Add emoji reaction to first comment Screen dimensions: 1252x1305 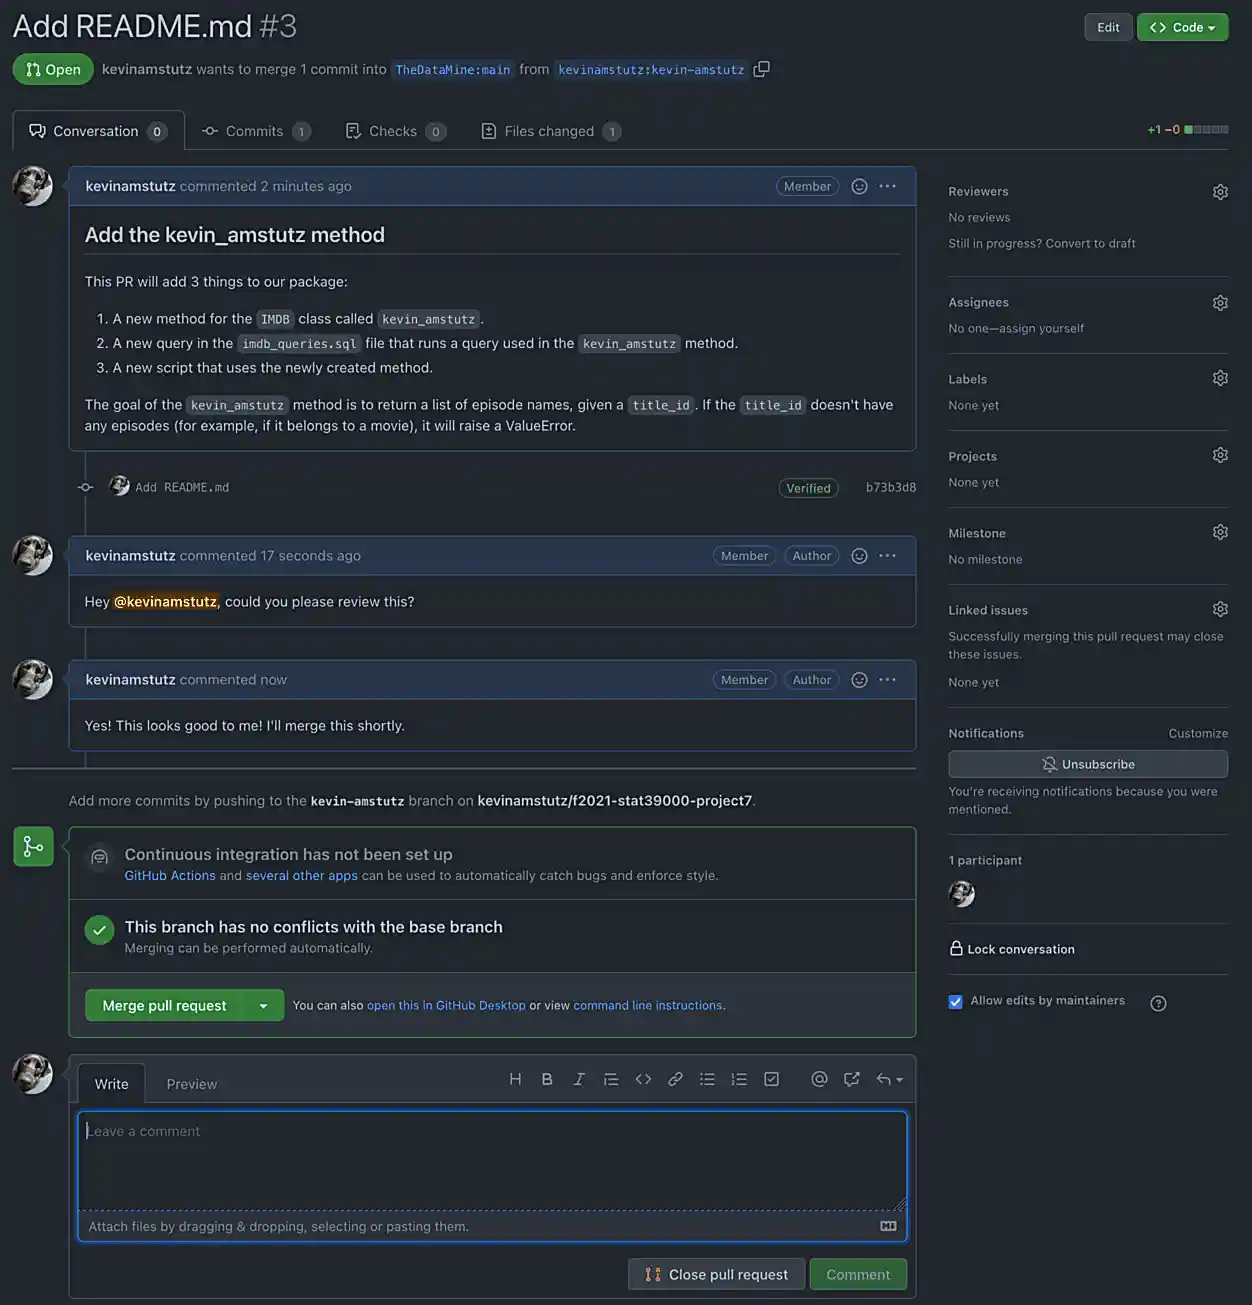(859, 187)
